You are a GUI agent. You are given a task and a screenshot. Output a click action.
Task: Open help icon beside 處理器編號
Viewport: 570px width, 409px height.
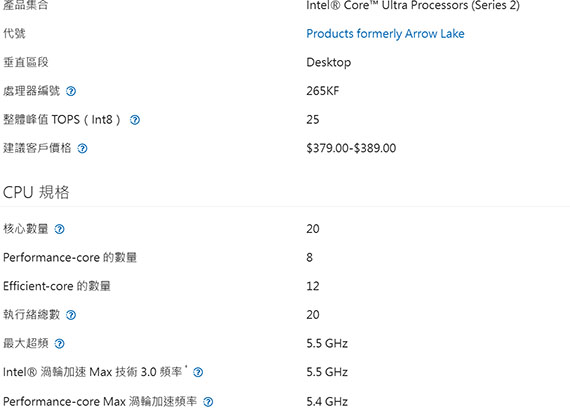point(71,91)
